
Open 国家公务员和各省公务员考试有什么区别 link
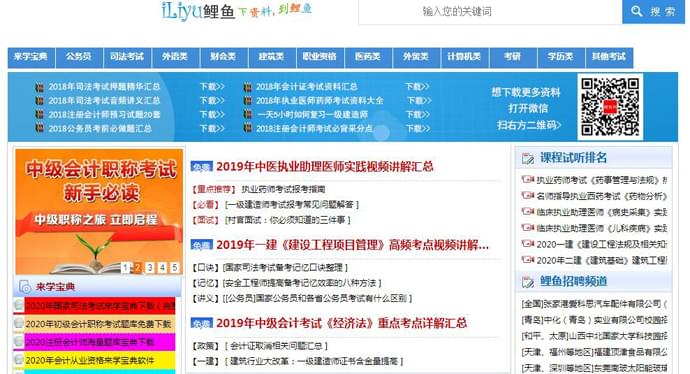(317, 298)
